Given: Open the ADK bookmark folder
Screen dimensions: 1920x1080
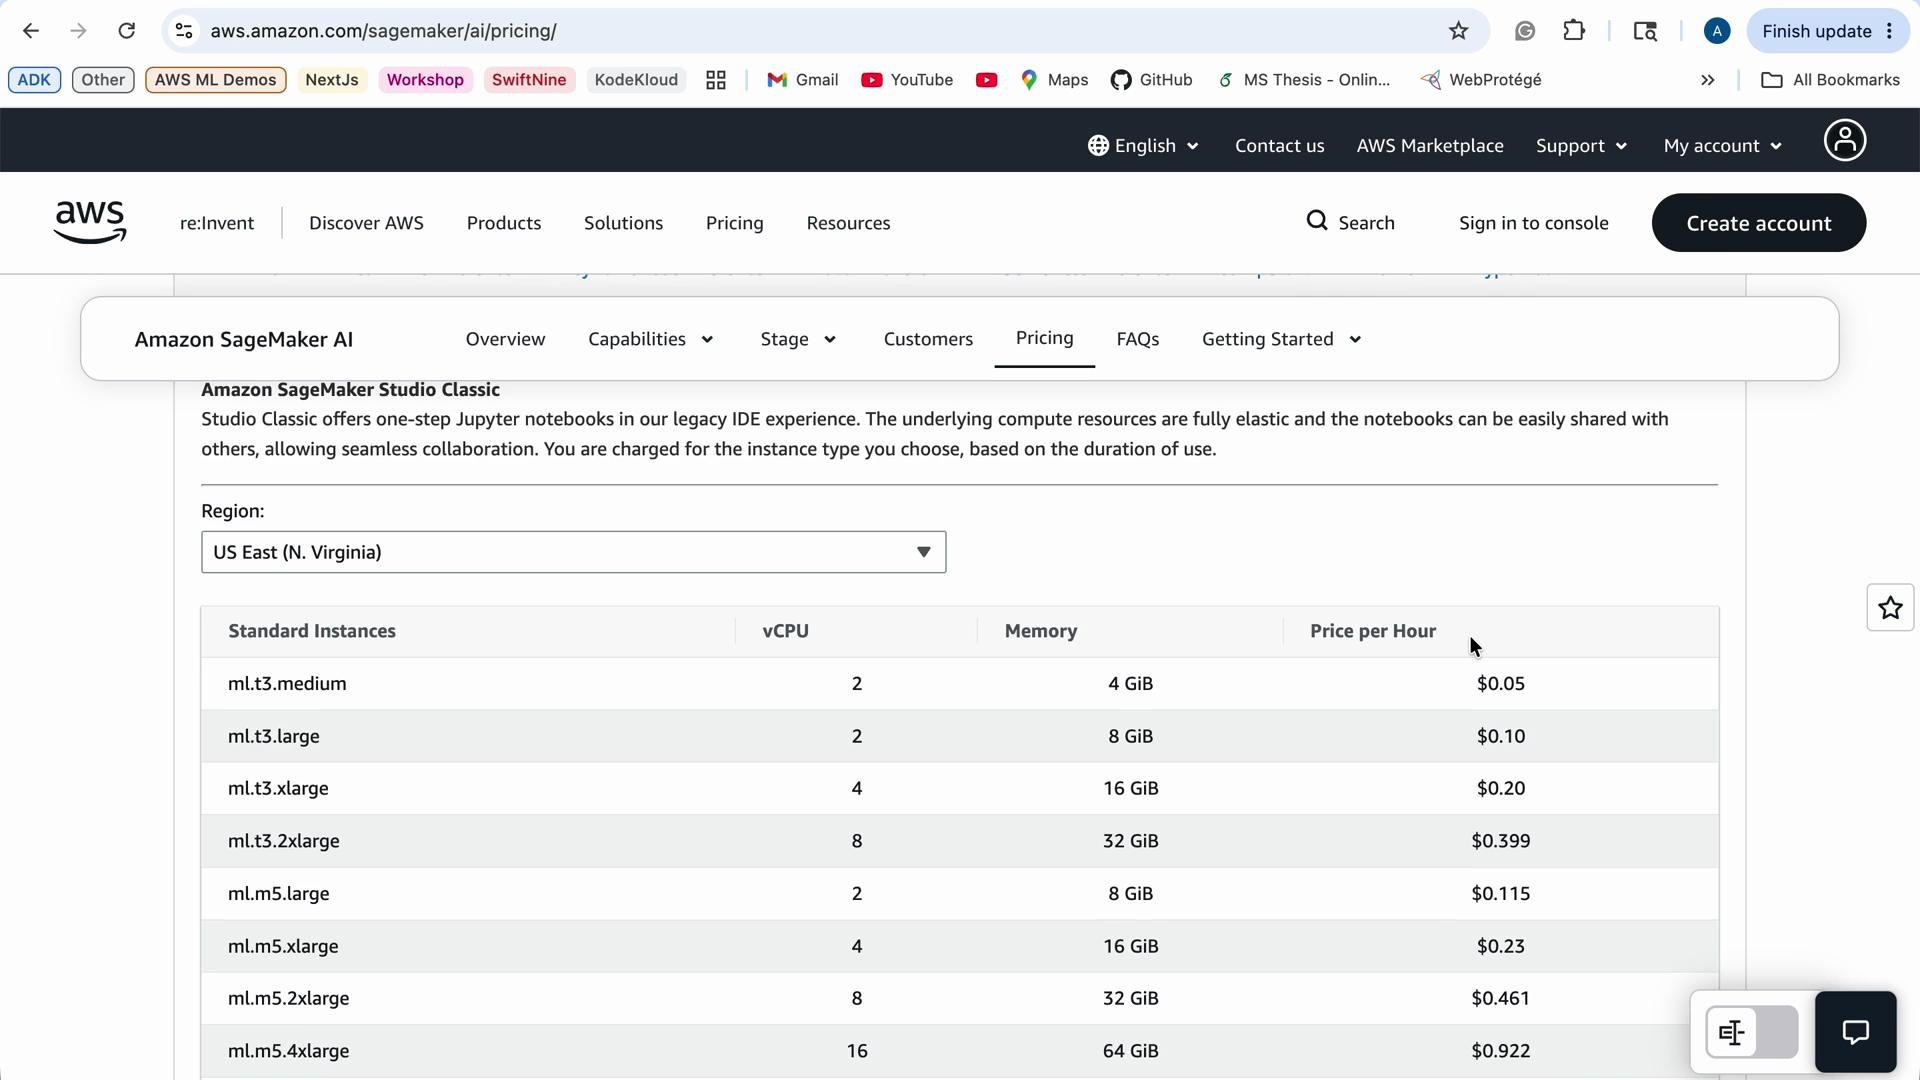Looking at the screenshot, I should tap(34, 80).
